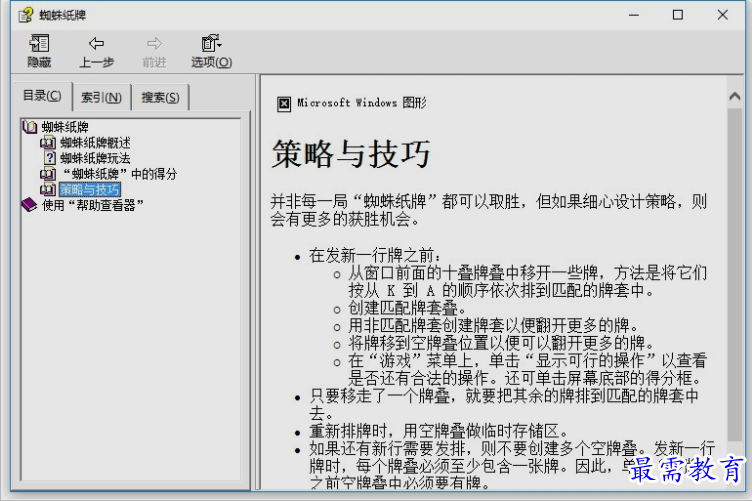Click the scroll-up arrow in content pane
The image size is (752, 501).
point(735,96)
